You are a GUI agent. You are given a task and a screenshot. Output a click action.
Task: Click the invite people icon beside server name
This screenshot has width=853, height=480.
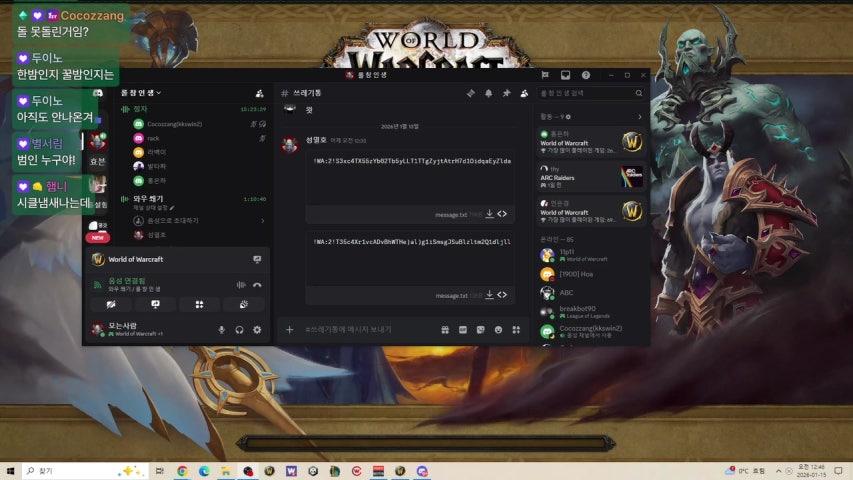pos(259,94)
